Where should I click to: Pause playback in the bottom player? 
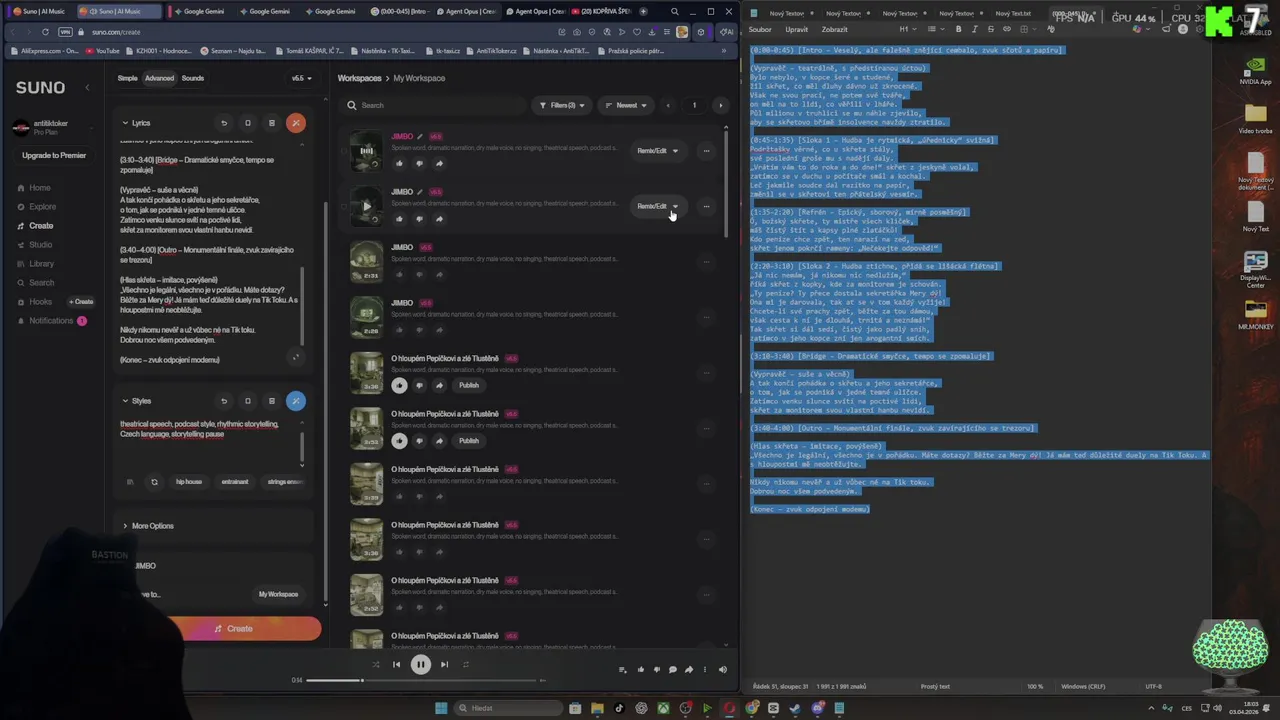pyautogui.click(x=420, y=664)
